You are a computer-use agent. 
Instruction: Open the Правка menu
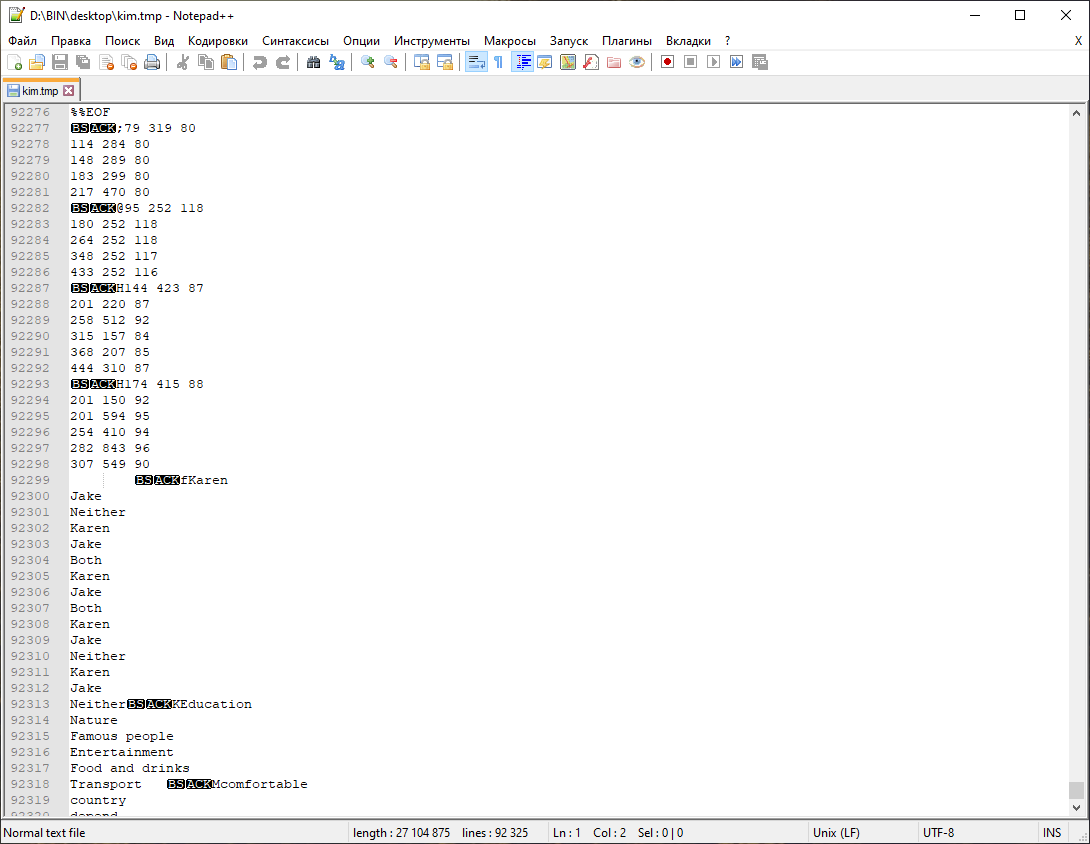[x=71, y=41]
